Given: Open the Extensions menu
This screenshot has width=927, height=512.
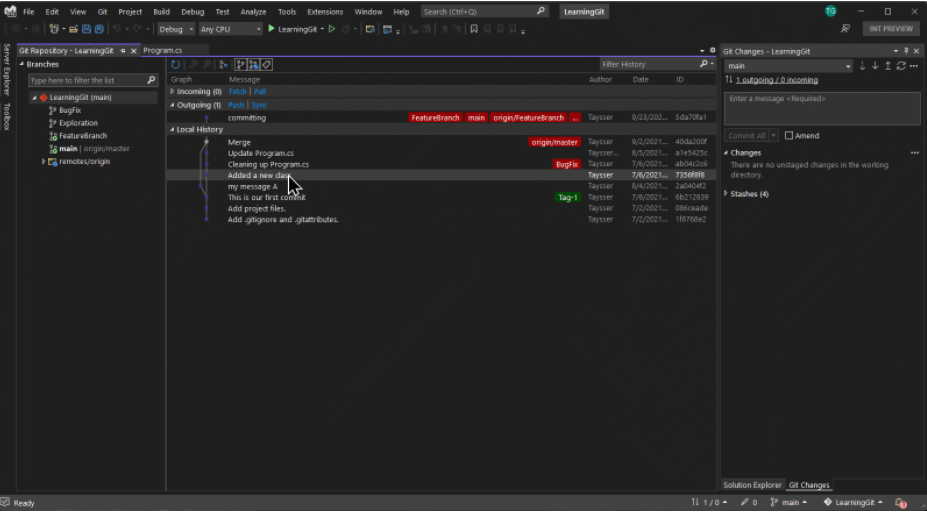Looking at the screenshot, I should pyautogui.click(x=325, y=12).
